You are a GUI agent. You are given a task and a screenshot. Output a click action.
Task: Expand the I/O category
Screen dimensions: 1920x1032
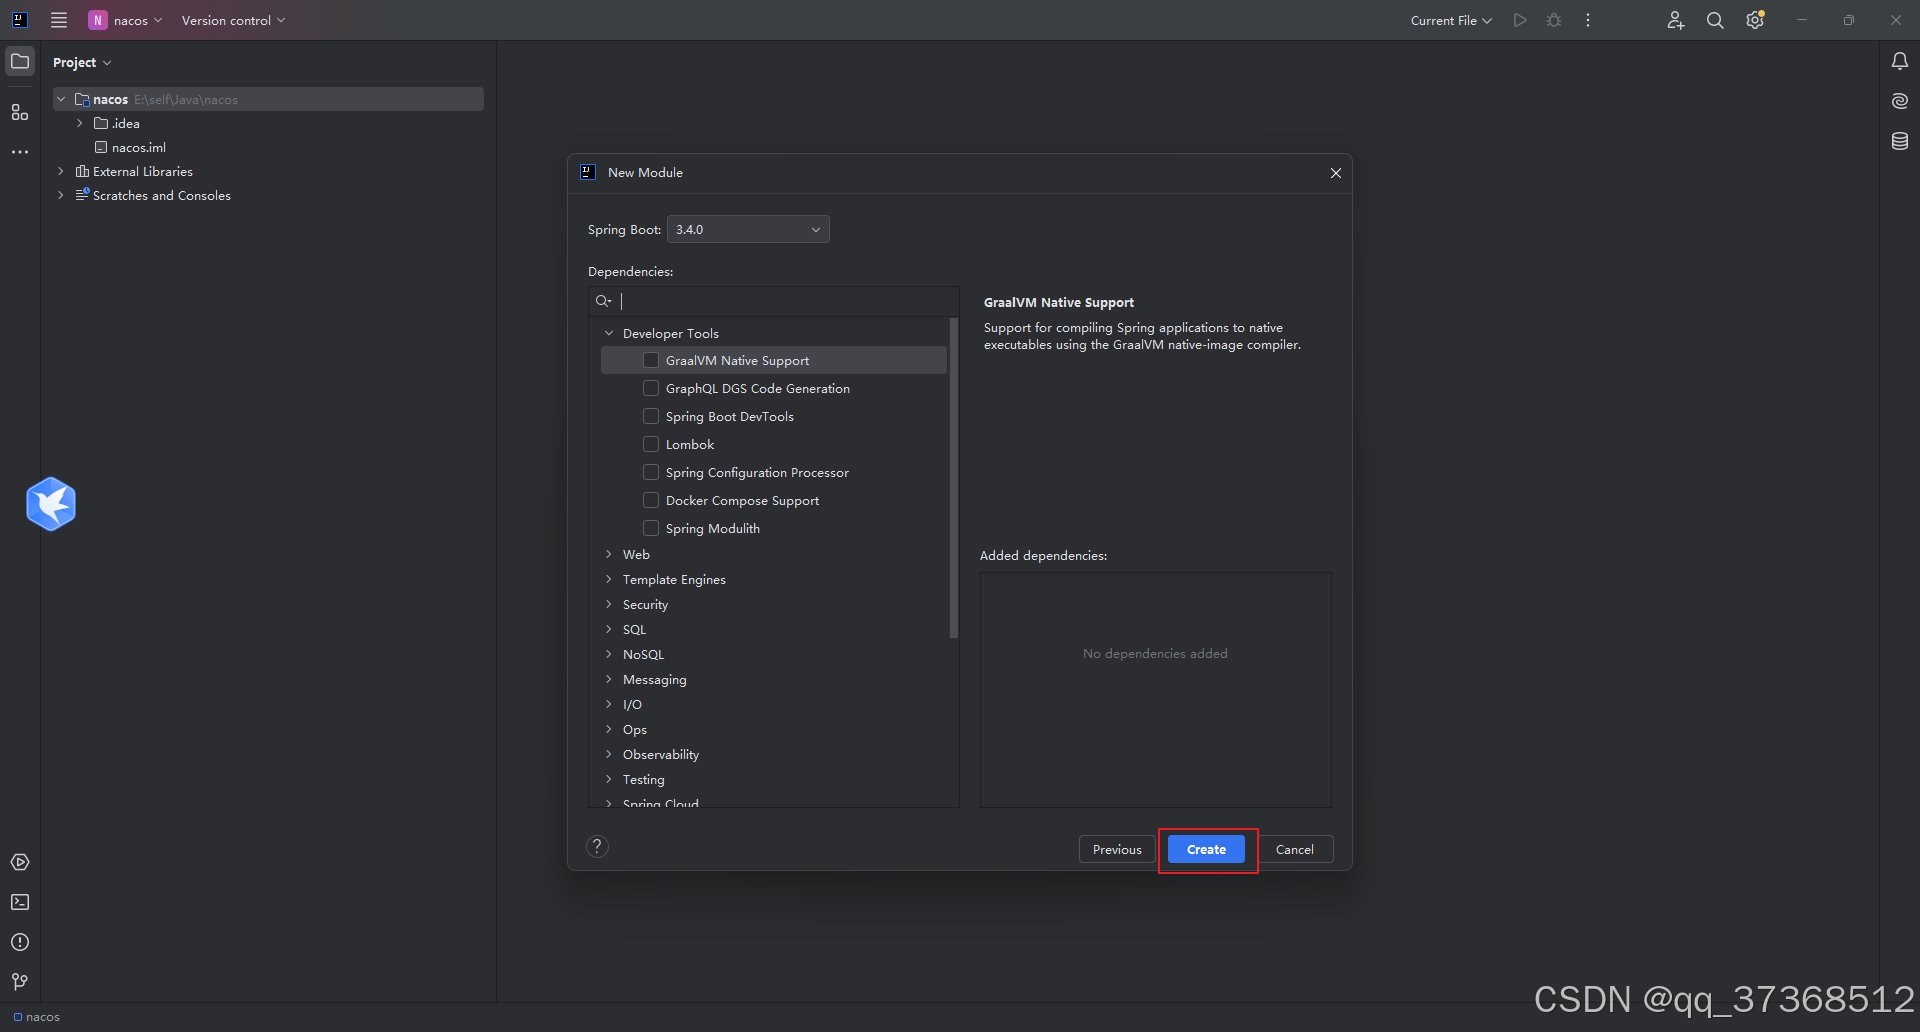[609, 704]
